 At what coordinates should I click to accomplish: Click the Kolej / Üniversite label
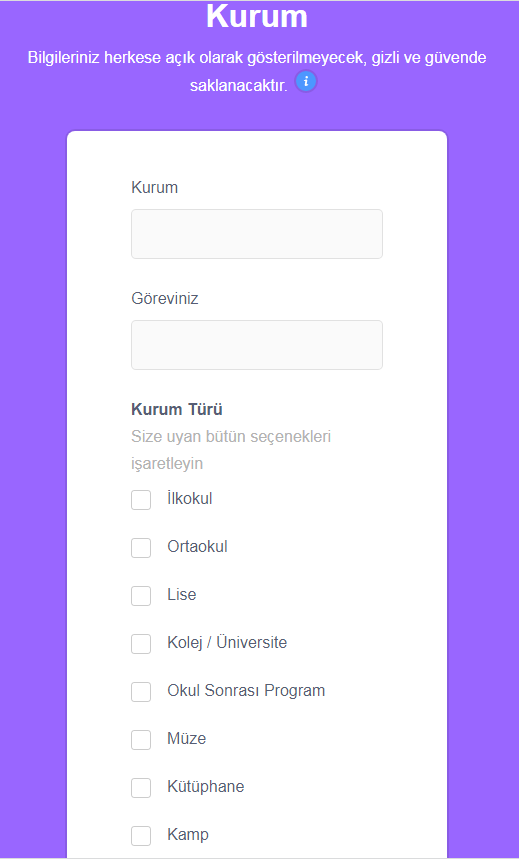[x=227, y=642]
